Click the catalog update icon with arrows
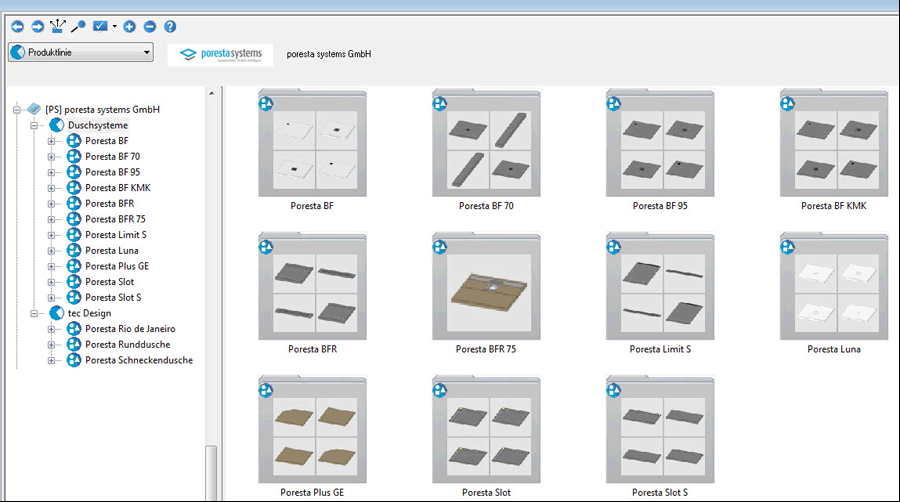This screenshot has width=900, height=502. click(x=57, y=26)
